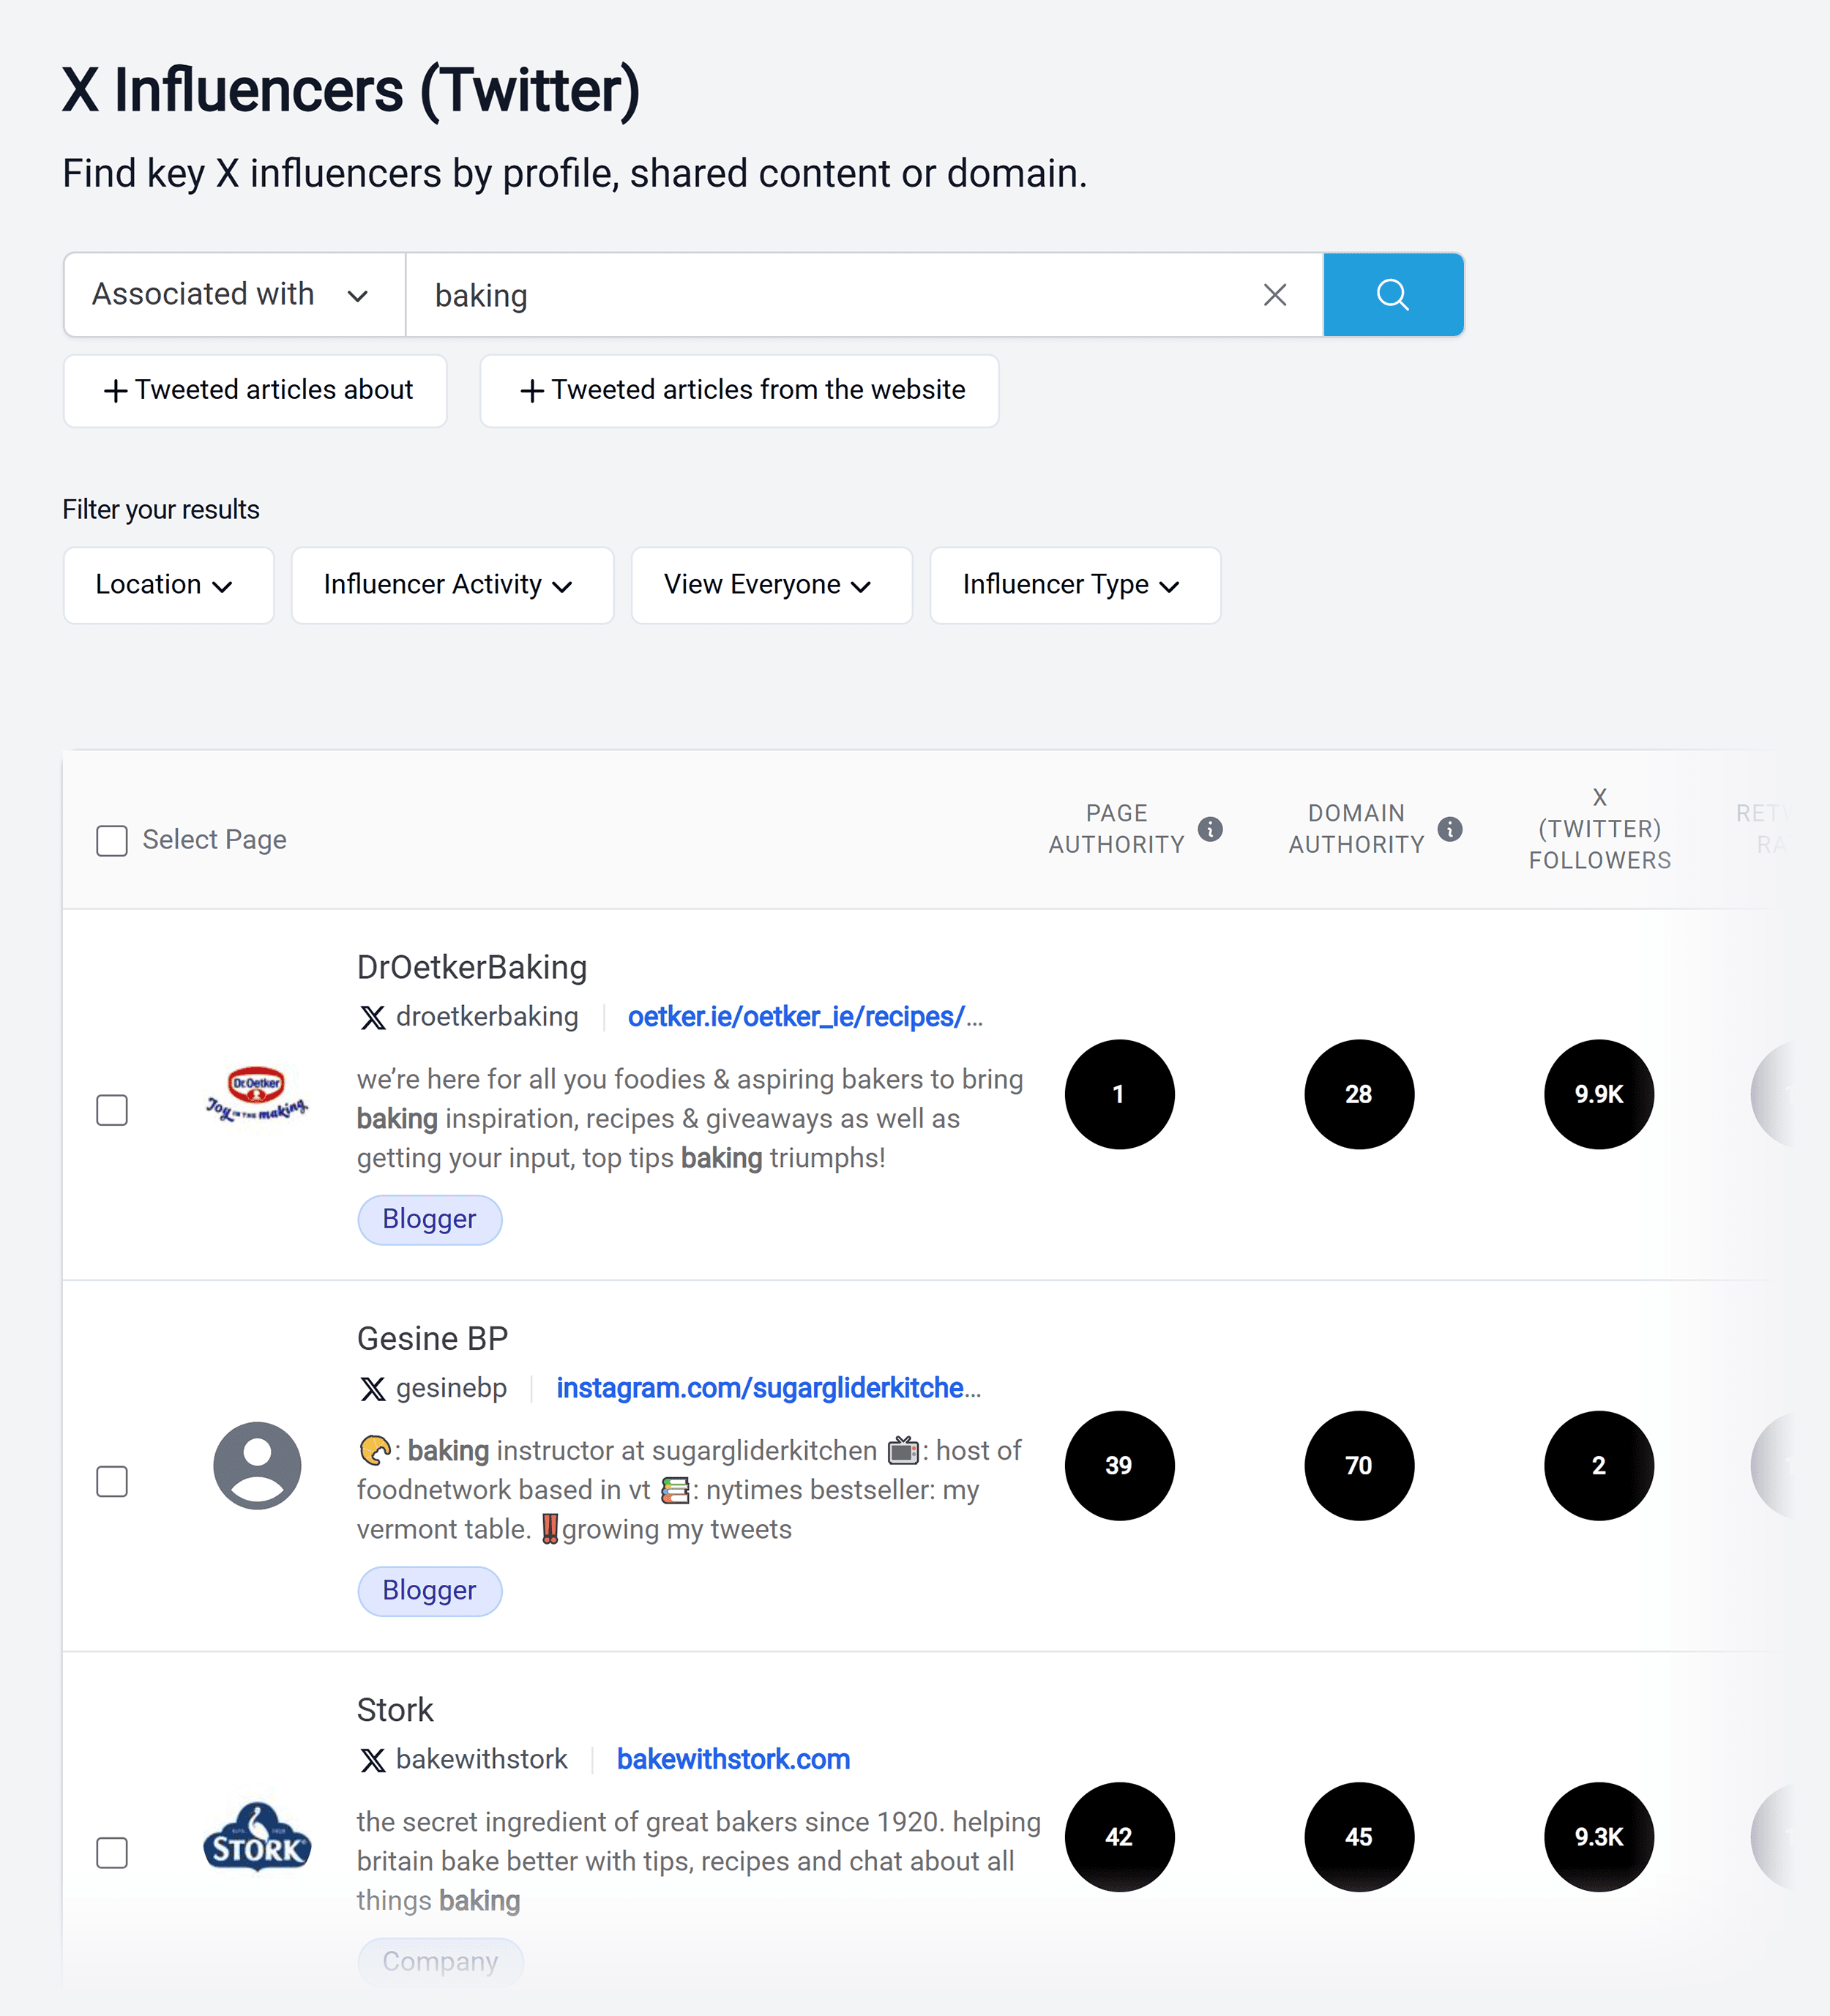Click the X icon beside droetkerbaking handle
Image resolution: width=1830 pixels, height=2016 pixels.
(x=373, y=1017)
